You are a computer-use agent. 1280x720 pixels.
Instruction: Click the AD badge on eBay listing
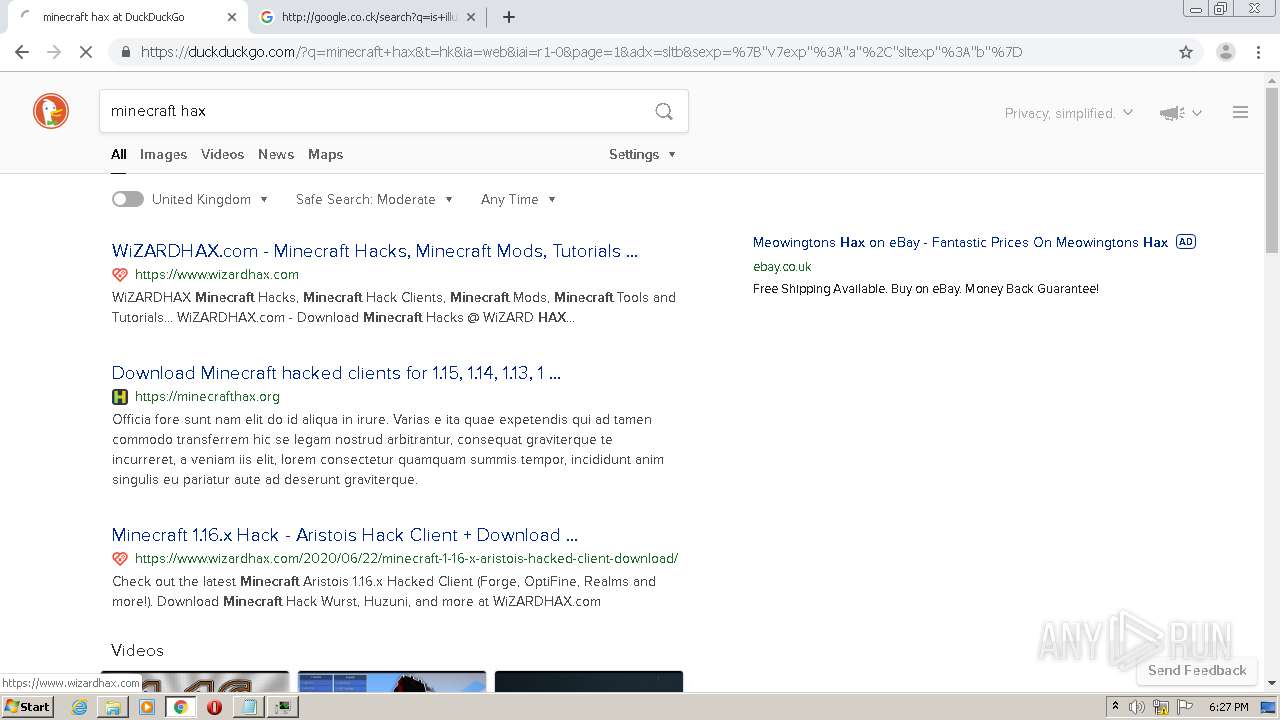[1186, 241]
